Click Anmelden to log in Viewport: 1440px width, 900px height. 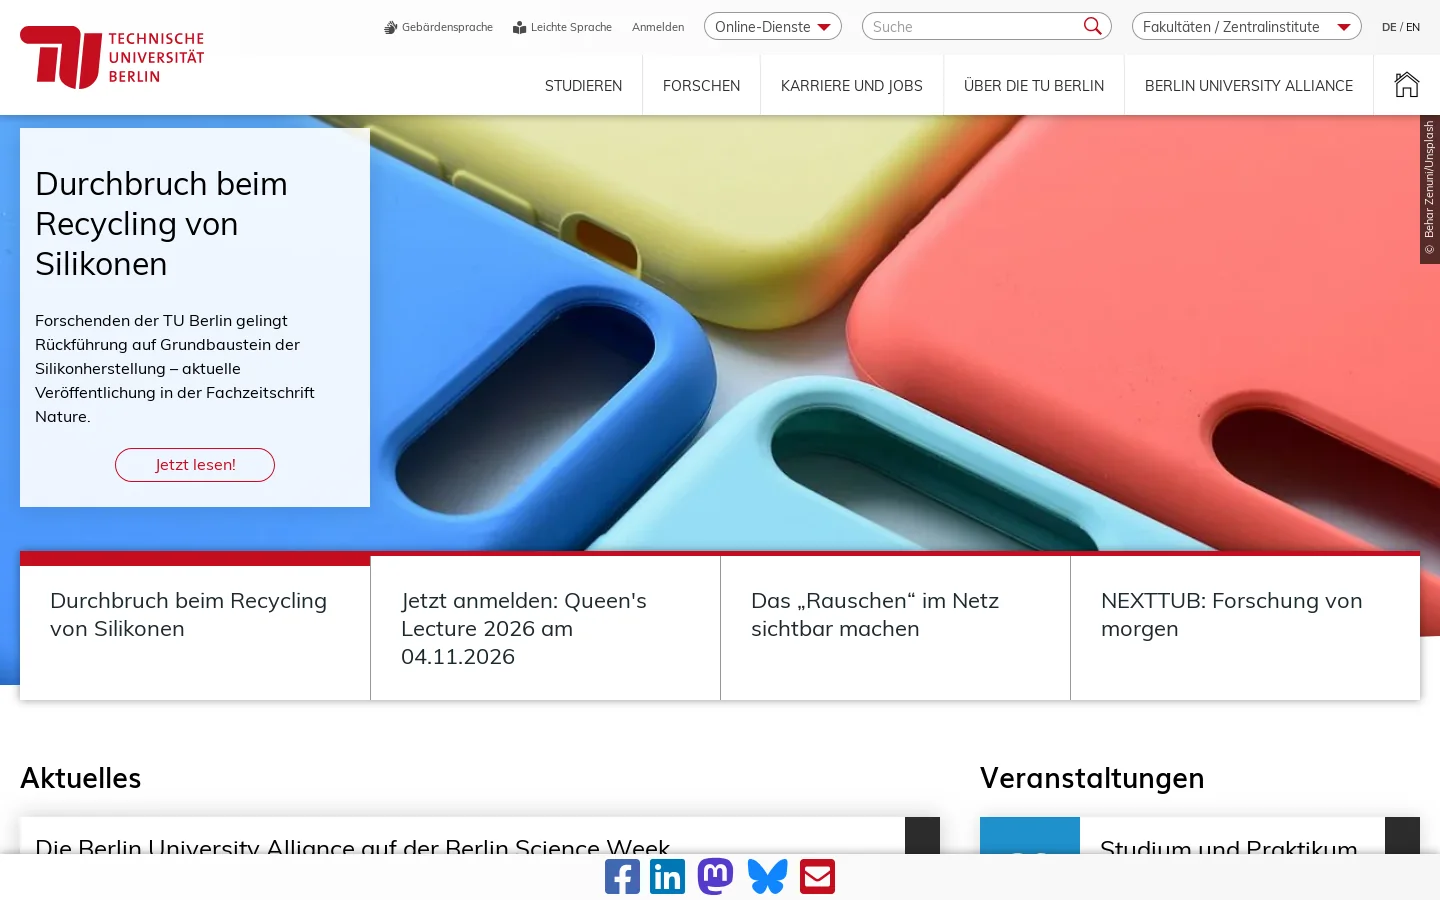point(658,27)
